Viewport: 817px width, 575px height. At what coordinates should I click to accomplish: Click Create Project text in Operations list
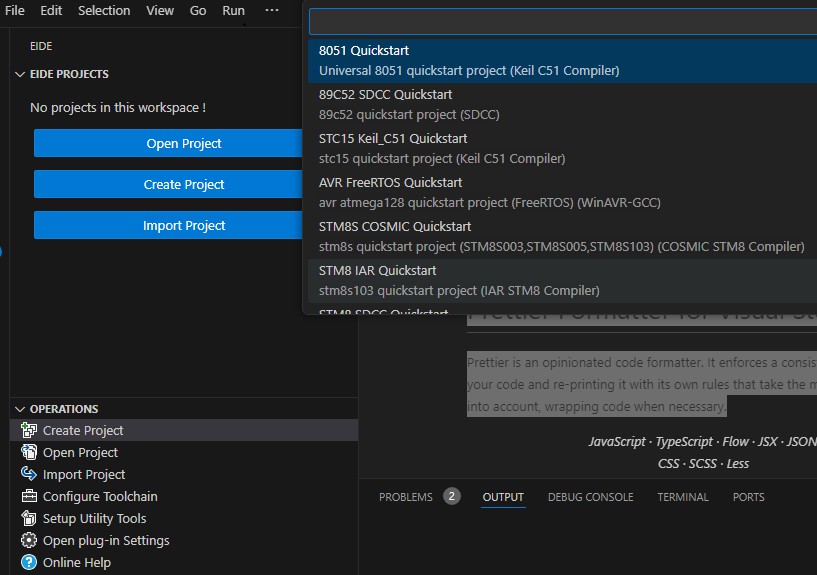[x=83, y=431]
